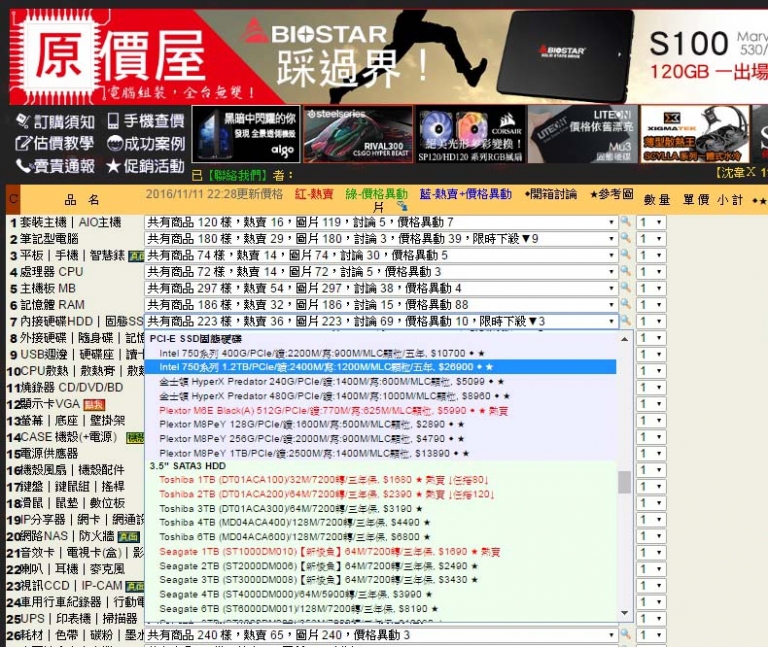768x647 pixels.
Task: Select Seagate 1TB ST1000DM010 $1690 option
Action: 380,552
